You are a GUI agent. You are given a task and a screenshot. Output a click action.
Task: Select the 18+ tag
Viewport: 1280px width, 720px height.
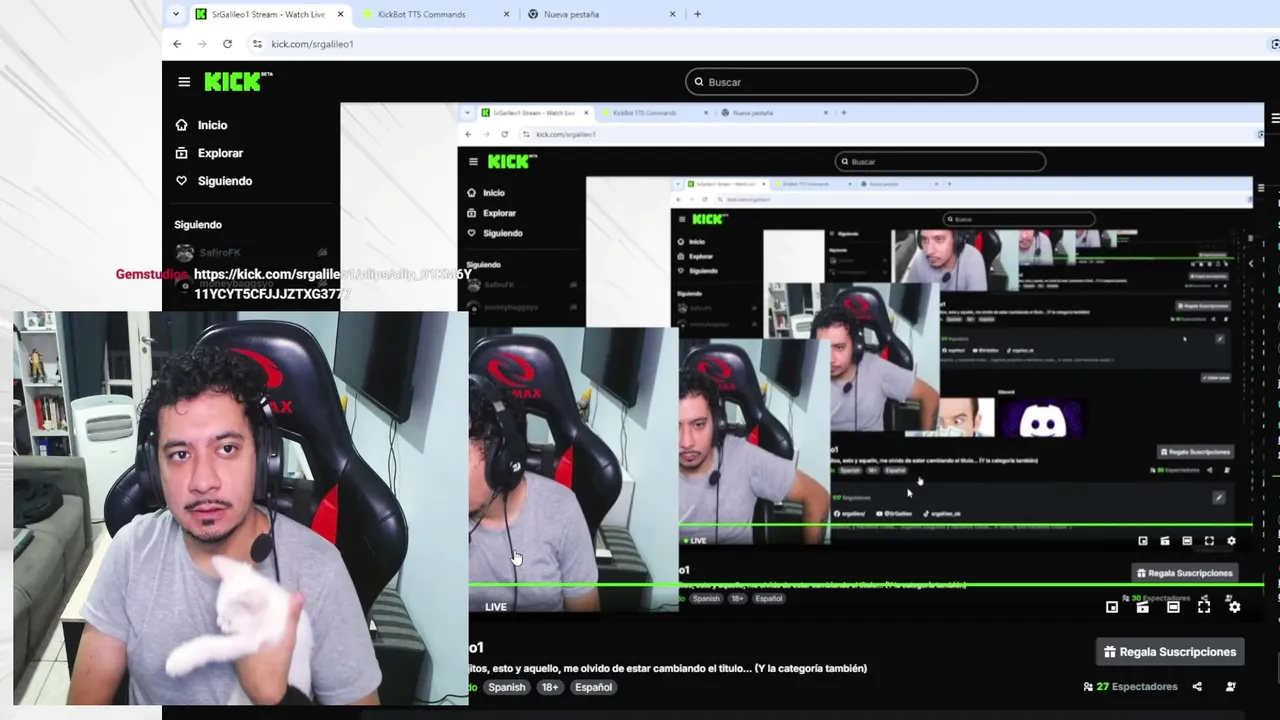point(550,687)
